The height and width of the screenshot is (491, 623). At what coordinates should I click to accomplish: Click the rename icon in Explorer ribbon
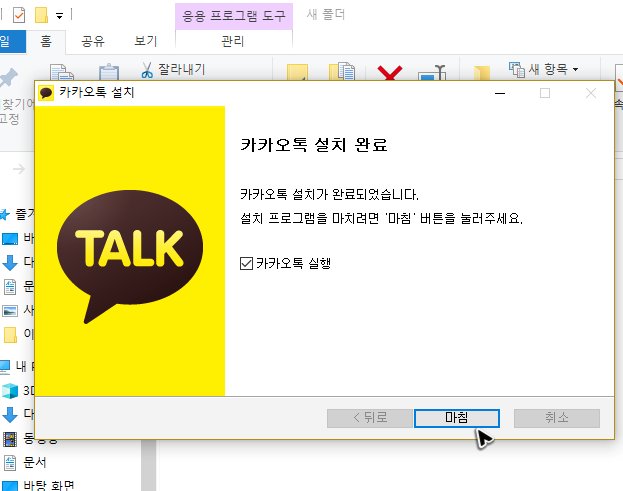[432, 73]
